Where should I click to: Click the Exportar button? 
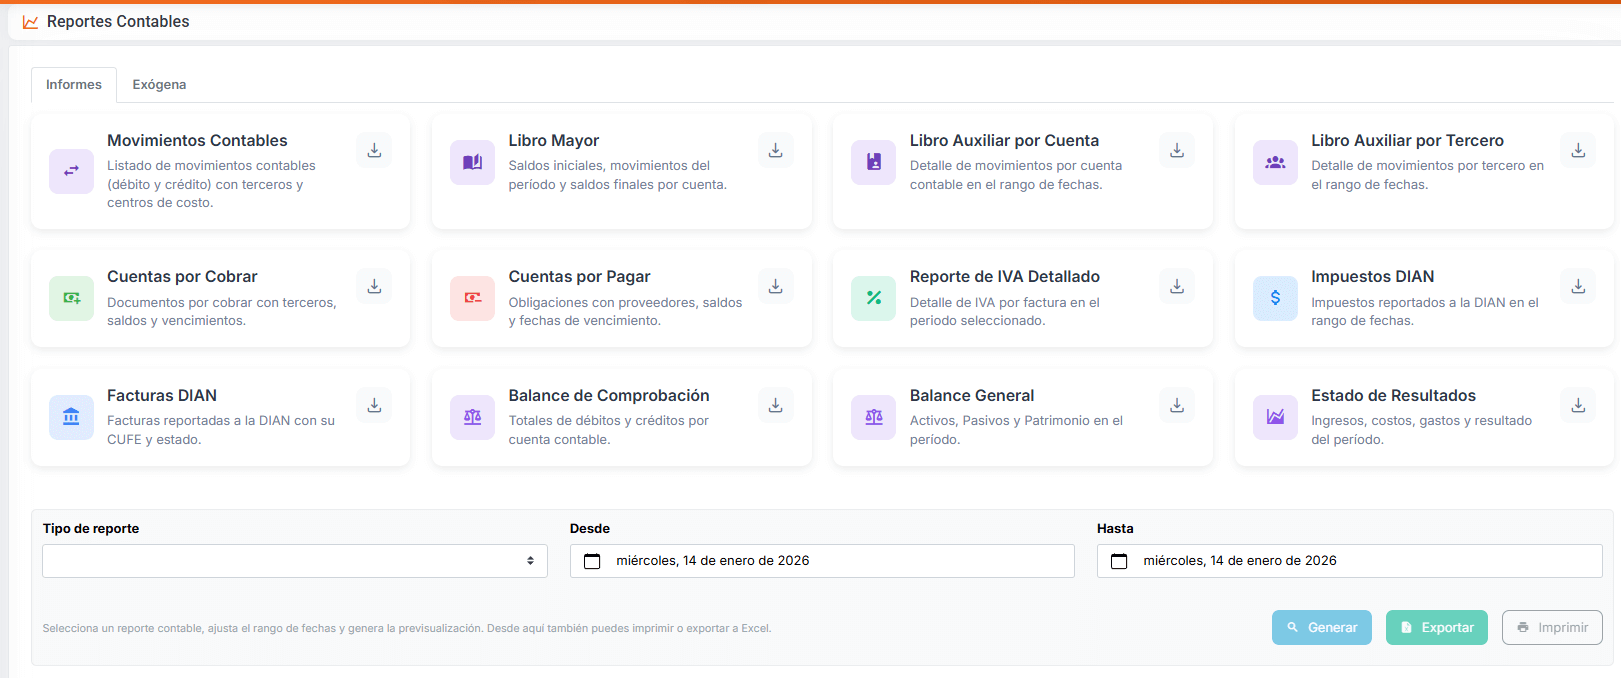[x=1437, y=628]
